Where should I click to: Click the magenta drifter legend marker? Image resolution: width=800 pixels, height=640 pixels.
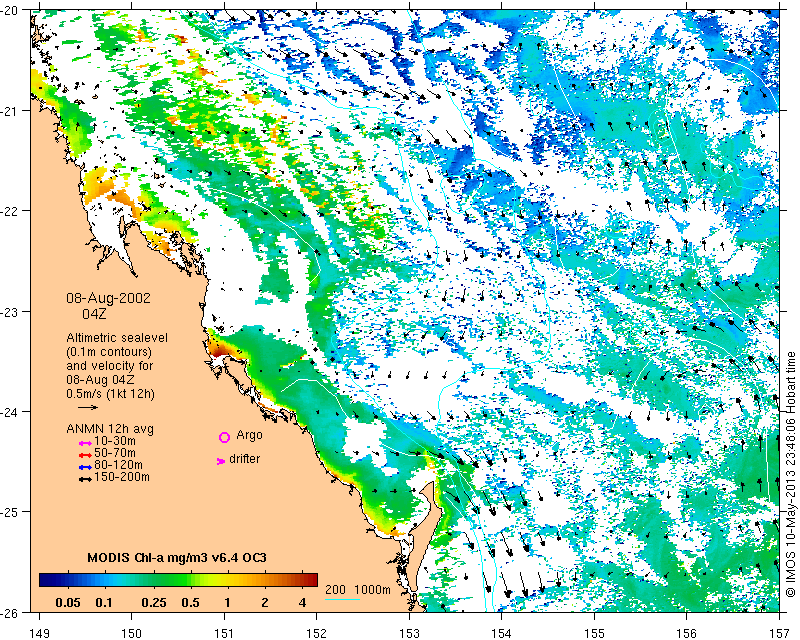[x=221, y=461]
